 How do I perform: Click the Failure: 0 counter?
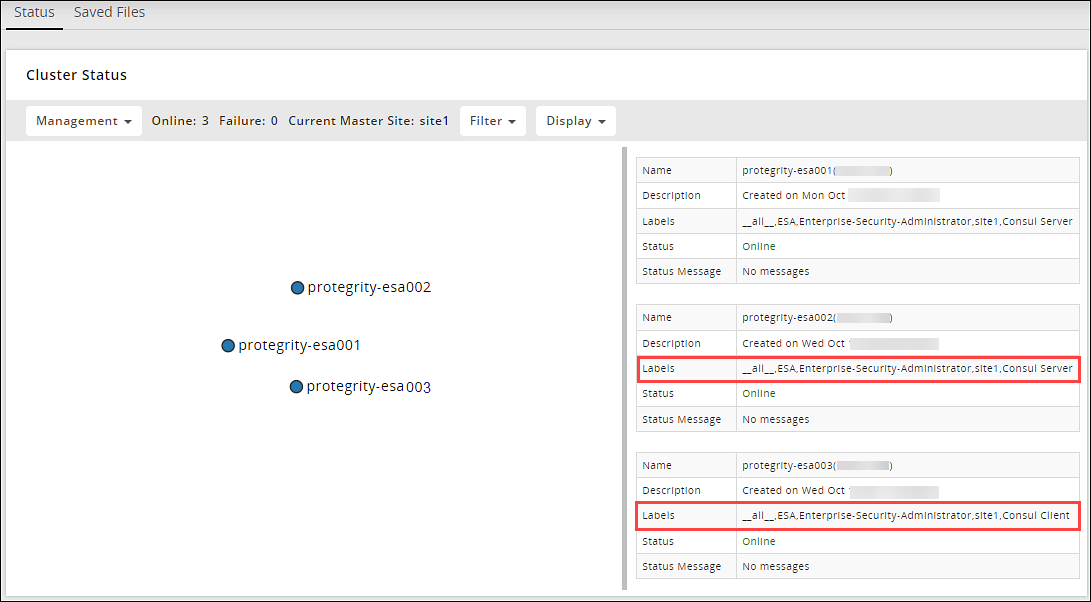pyautogui.click(x=248, y=120)
